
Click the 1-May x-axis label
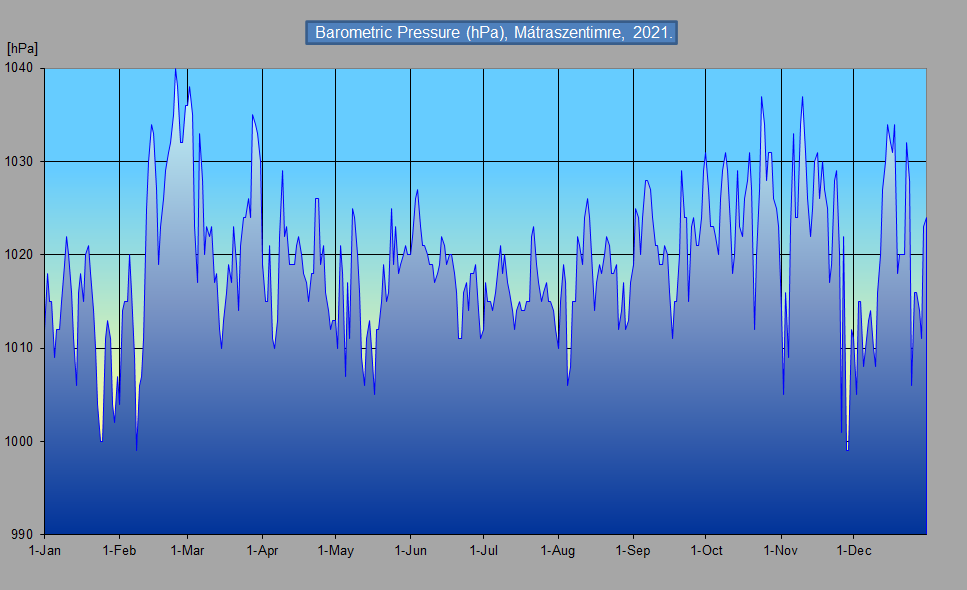(x=335, y=550)
